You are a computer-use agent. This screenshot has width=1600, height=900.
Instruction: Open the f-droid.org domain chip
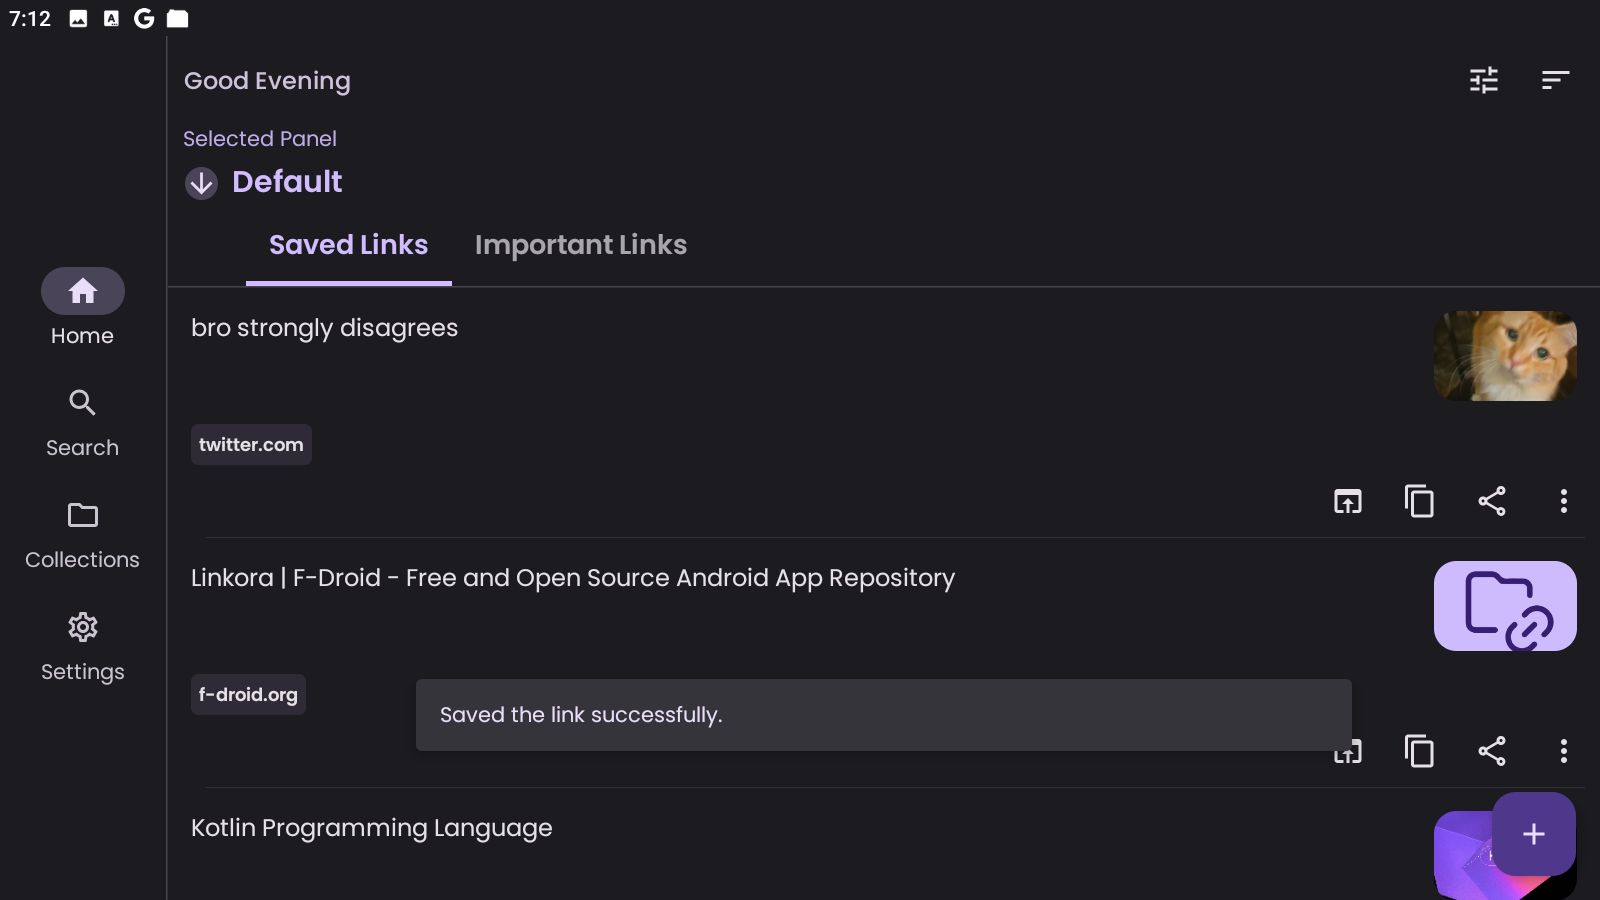coord(248,695)
